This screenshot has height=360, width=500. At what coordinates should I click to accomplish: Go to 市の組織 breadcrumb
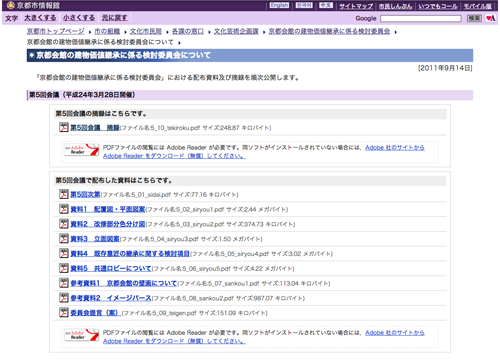tap(107, 31)
